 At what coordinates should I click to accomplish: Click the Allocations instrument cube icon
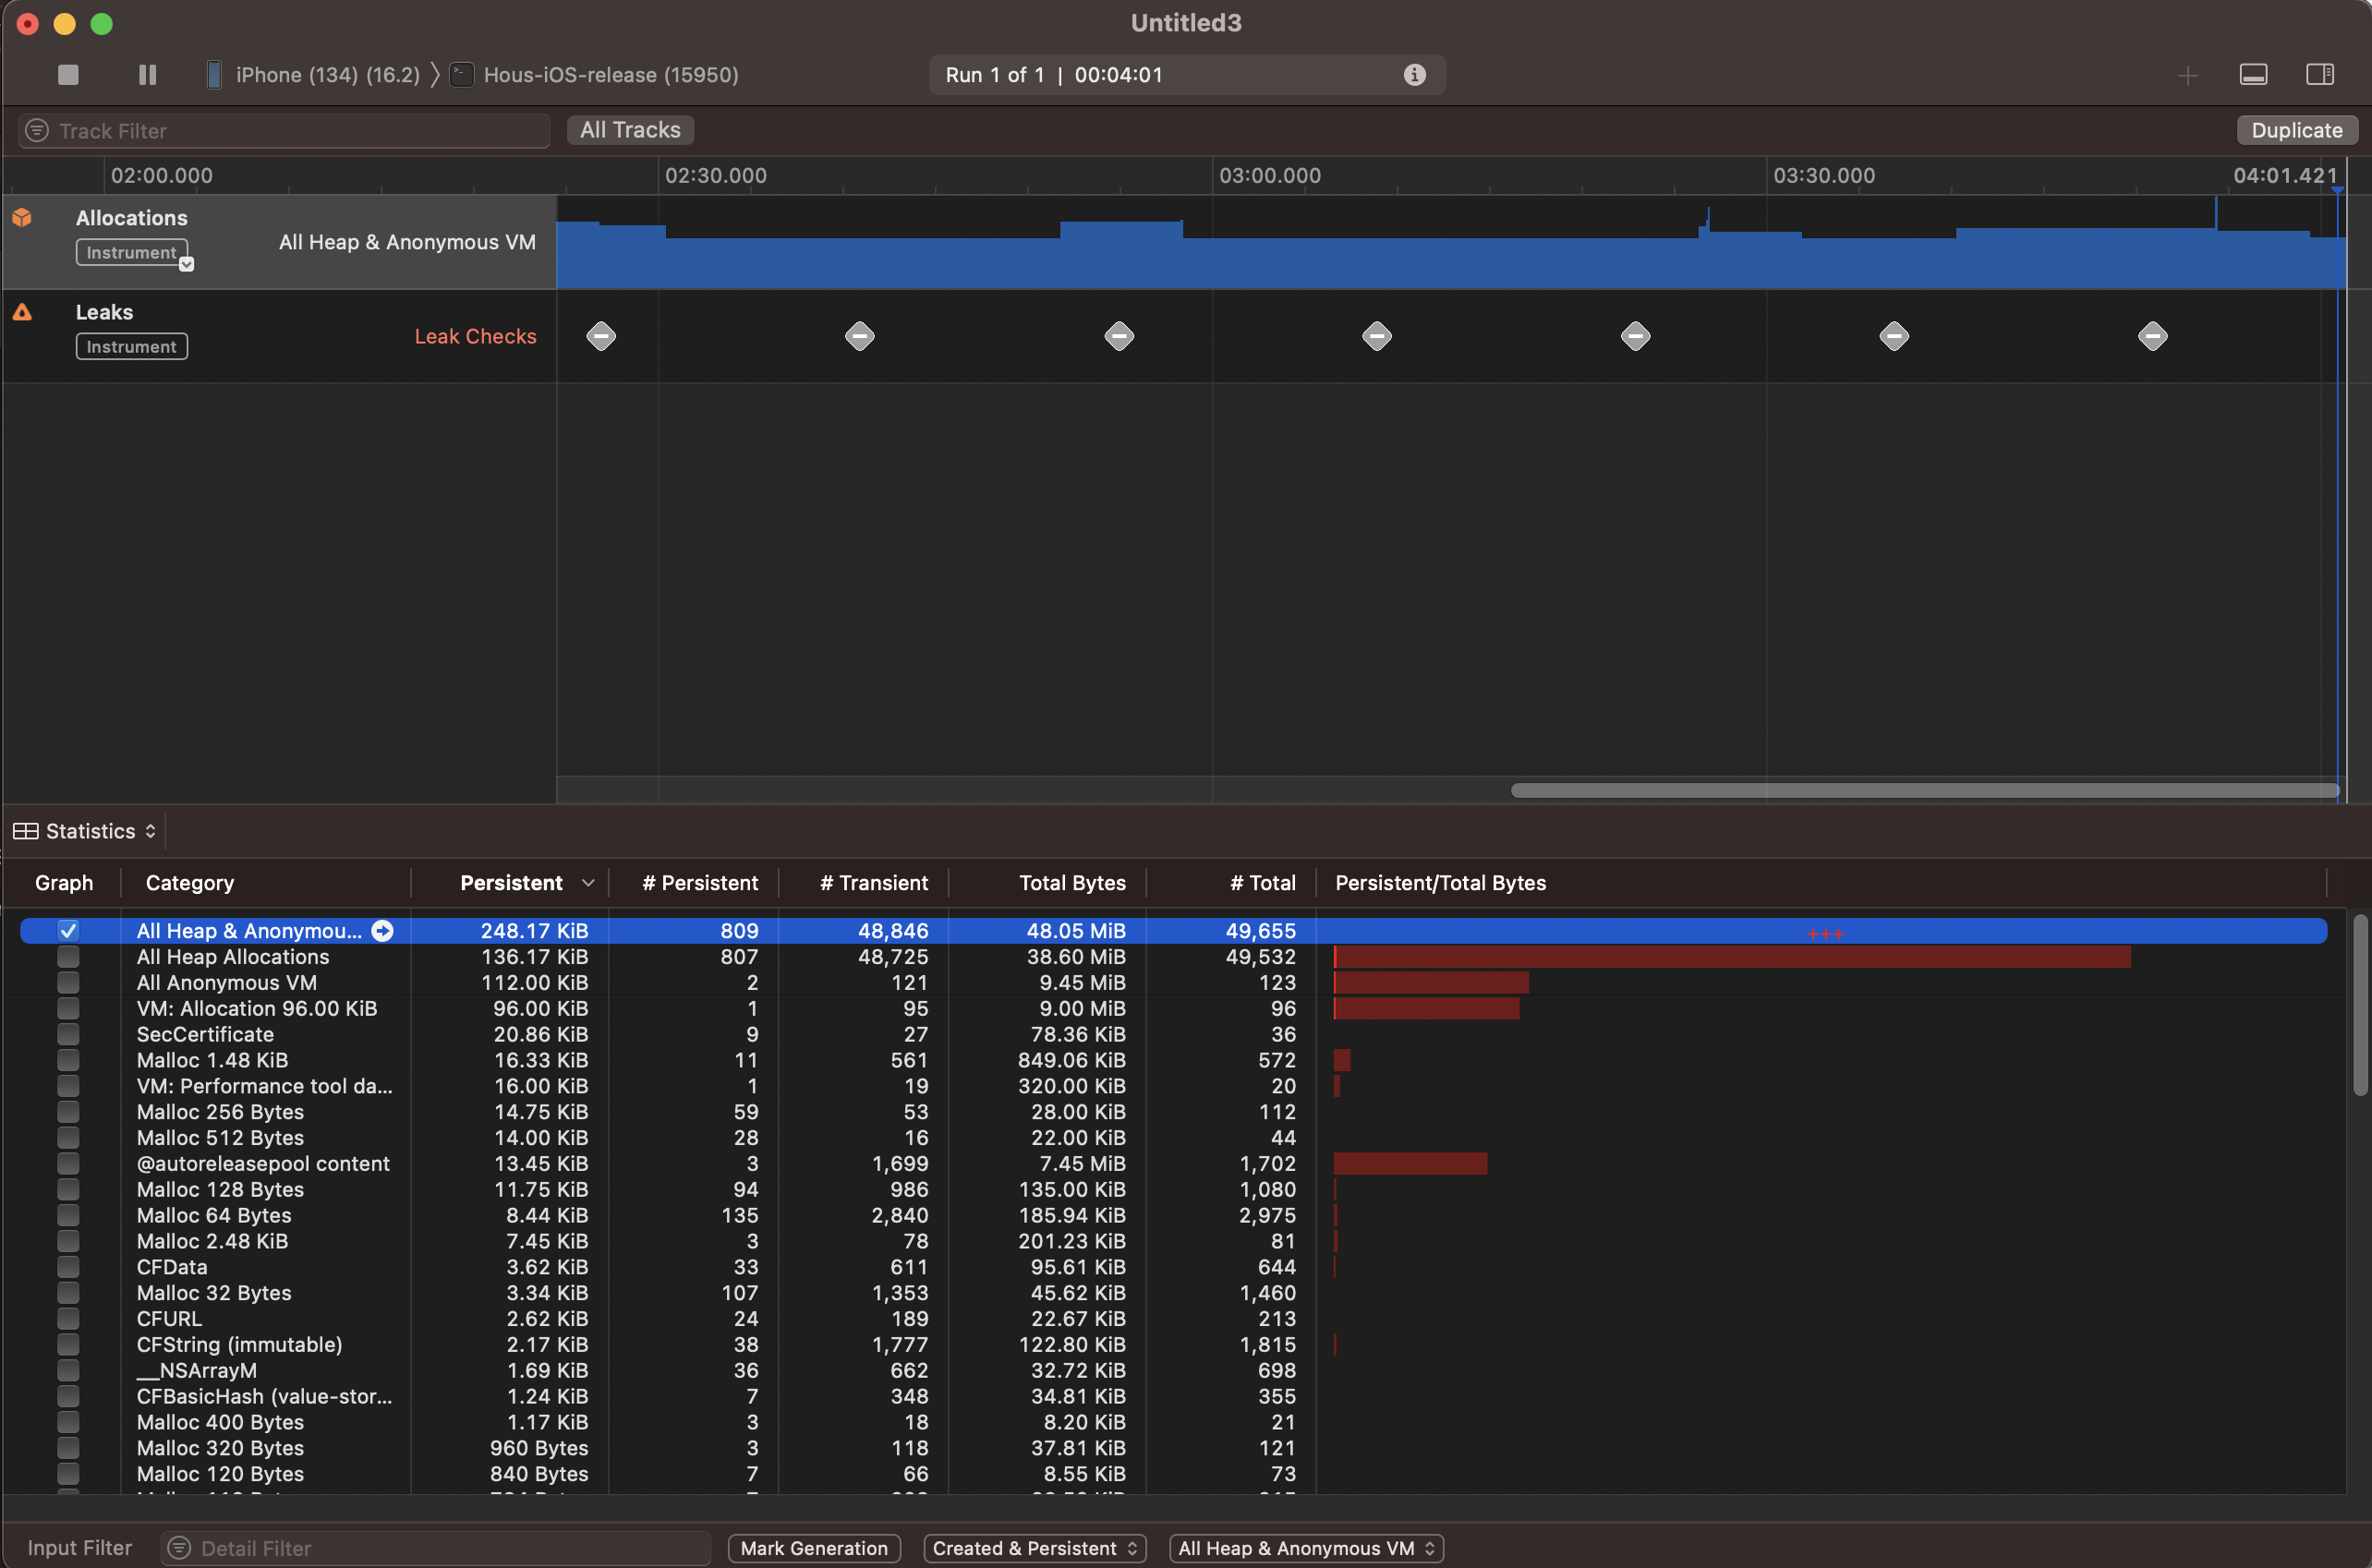[x=22, y=218]
